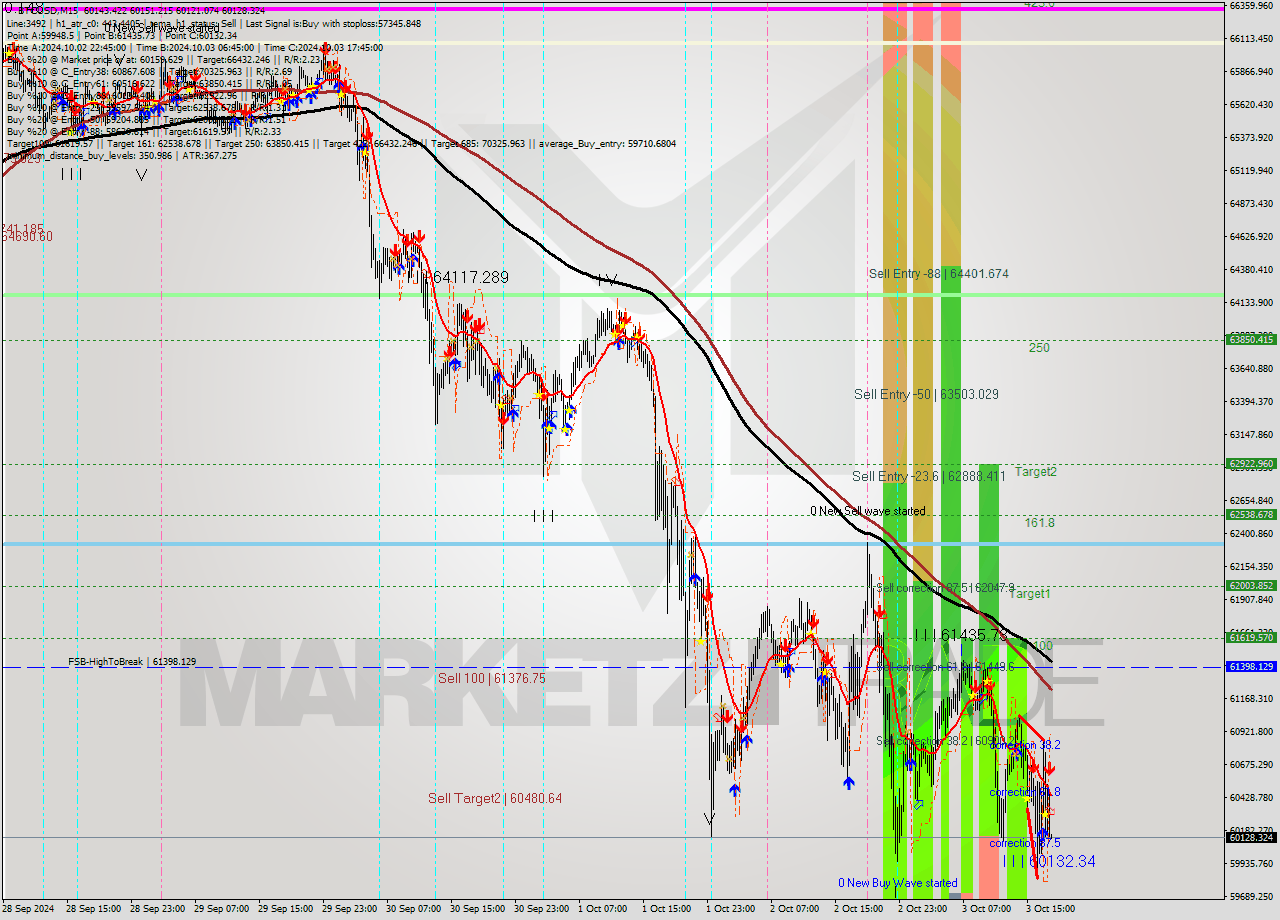The image size is (1280, 920).
Task: Click the green 'Target2' label
Action: pyautogui.click(x=1036, y=471)
